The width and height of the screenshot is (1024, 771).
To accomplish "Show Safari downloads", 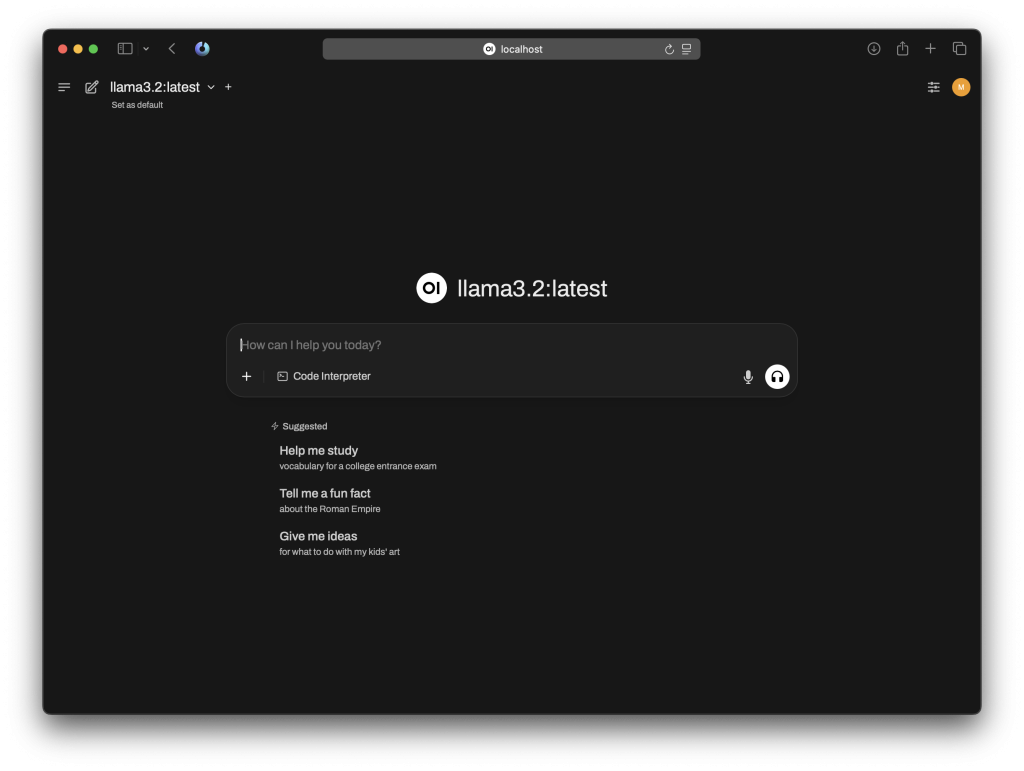I will point(874,48).
